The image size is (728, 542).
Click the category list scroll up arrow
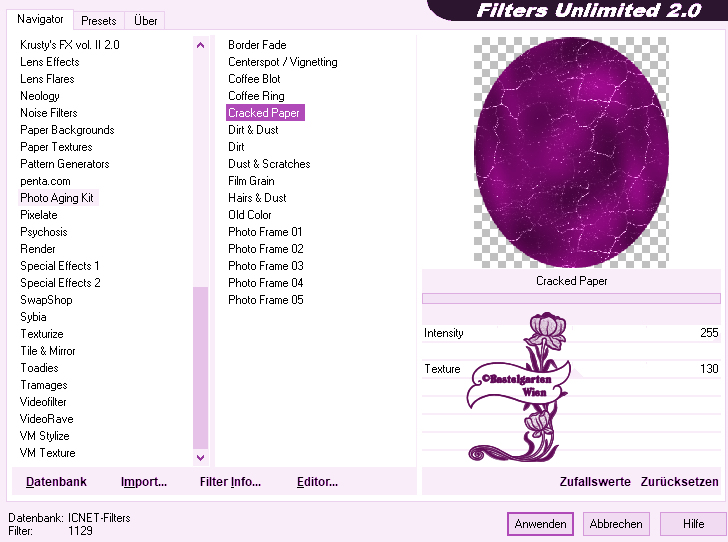pyautogui.click(x=201, y=45)
